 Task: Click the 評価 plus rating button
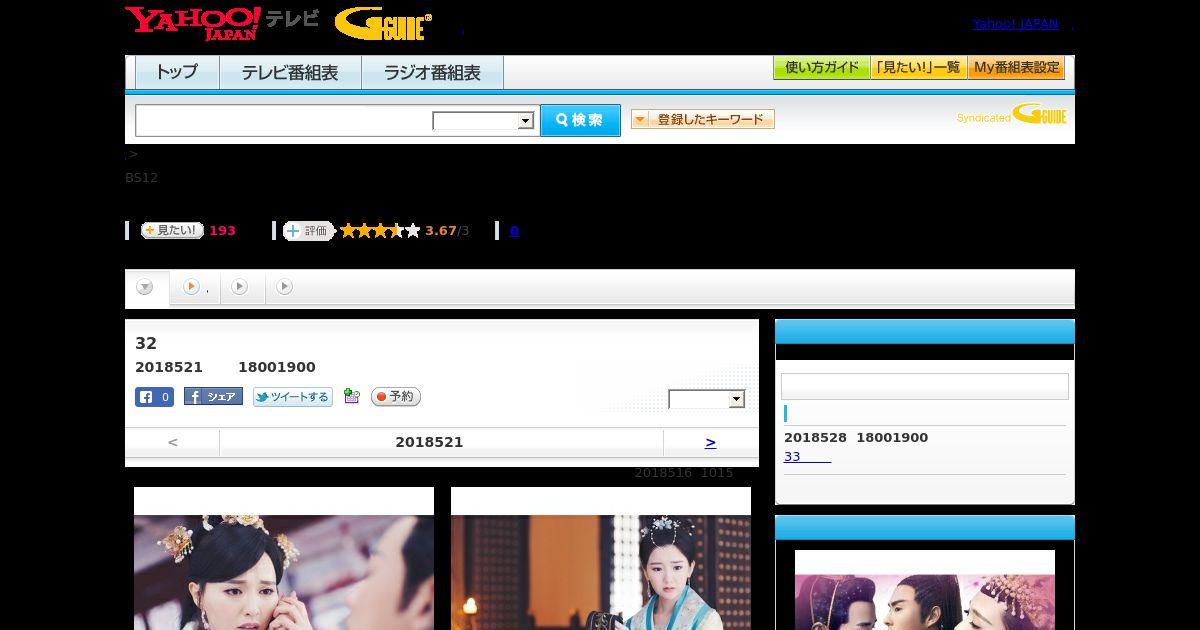click(x=308, y=231)
